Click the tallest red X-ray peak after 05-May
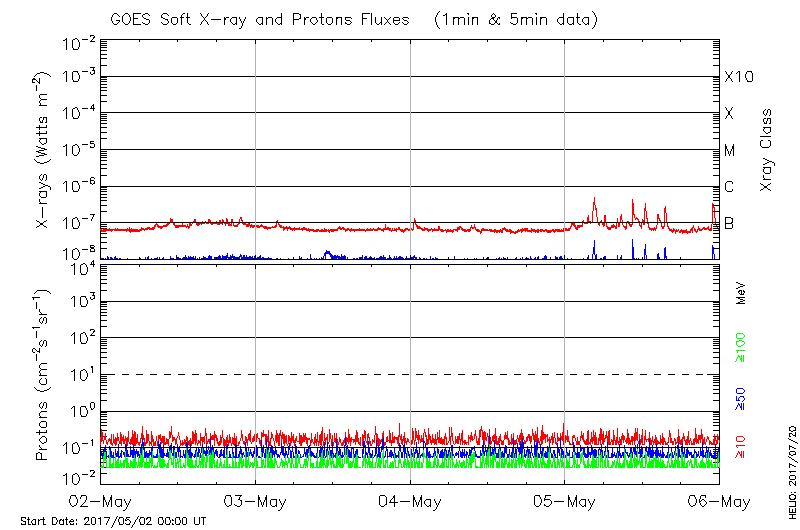The image size is (800, 530). tap(595, 199)
